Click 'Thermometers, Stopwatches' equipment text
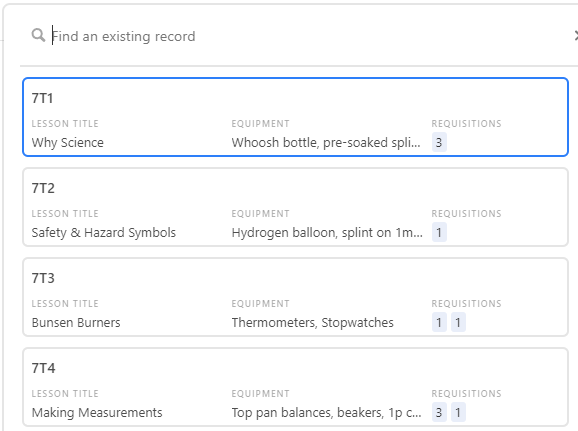 (x=313, y=323)
